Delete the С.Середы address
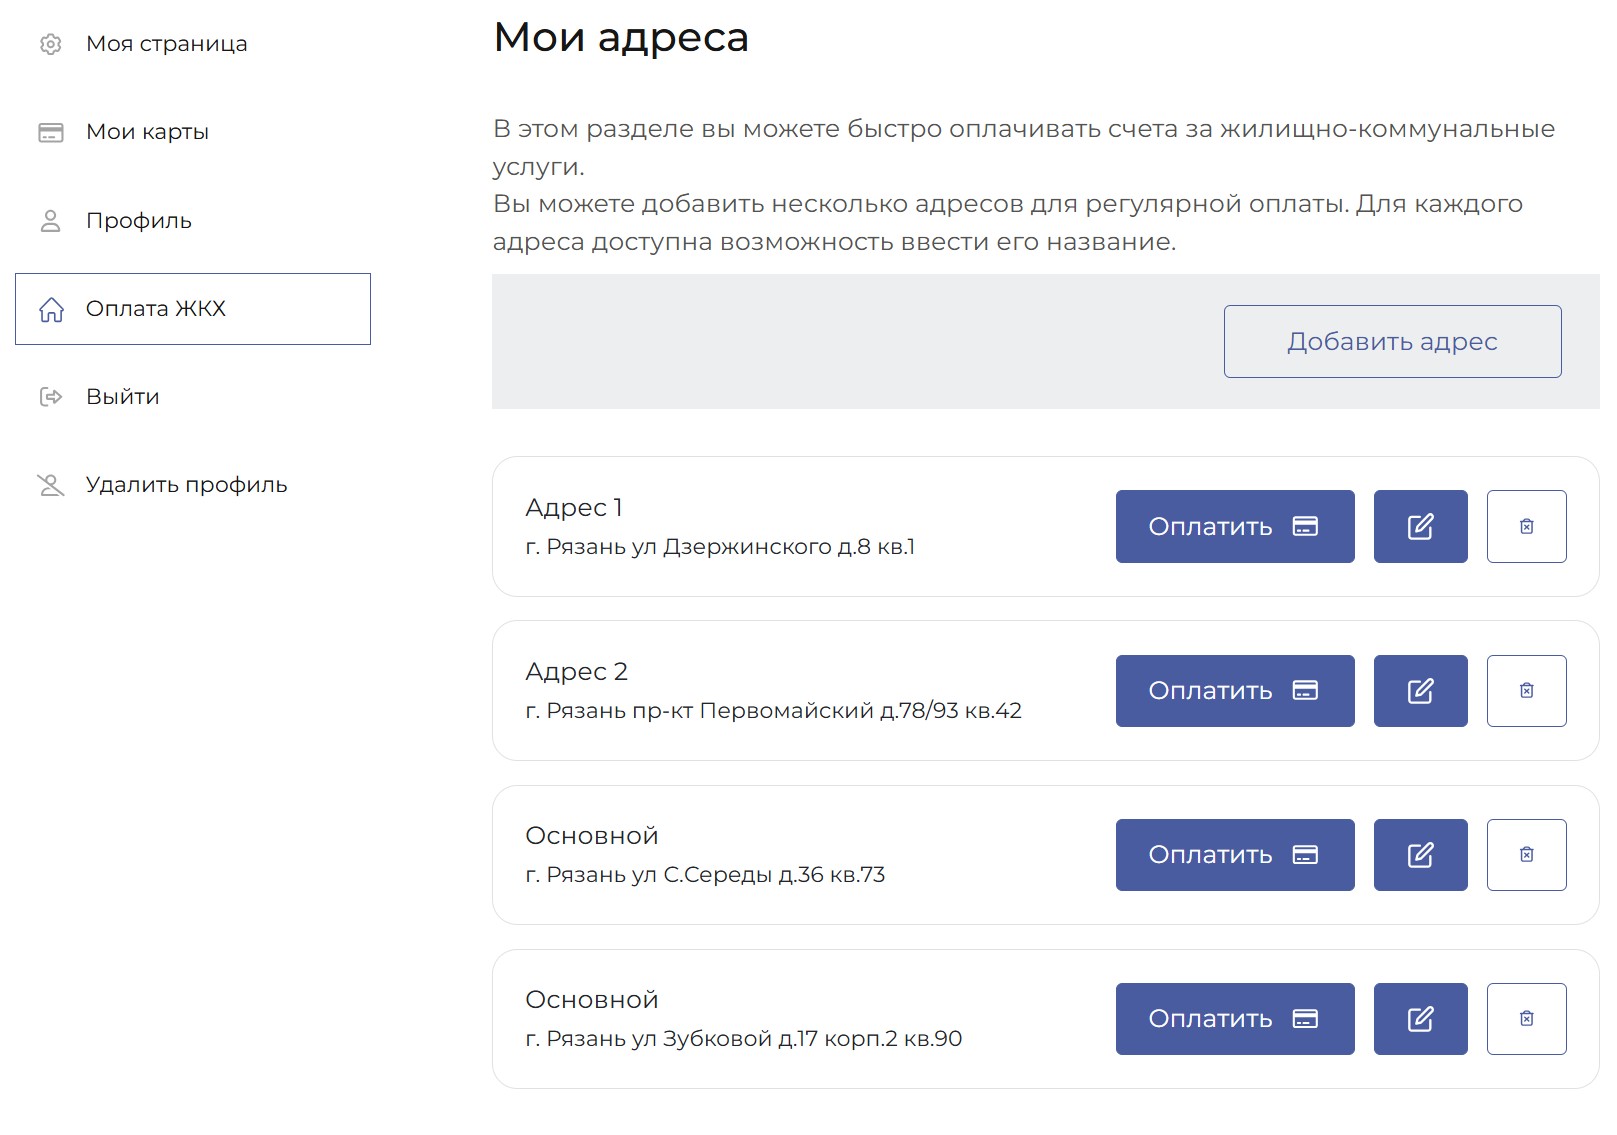The height and width of the screenshot is (1135, 1617). [1526, 855]
